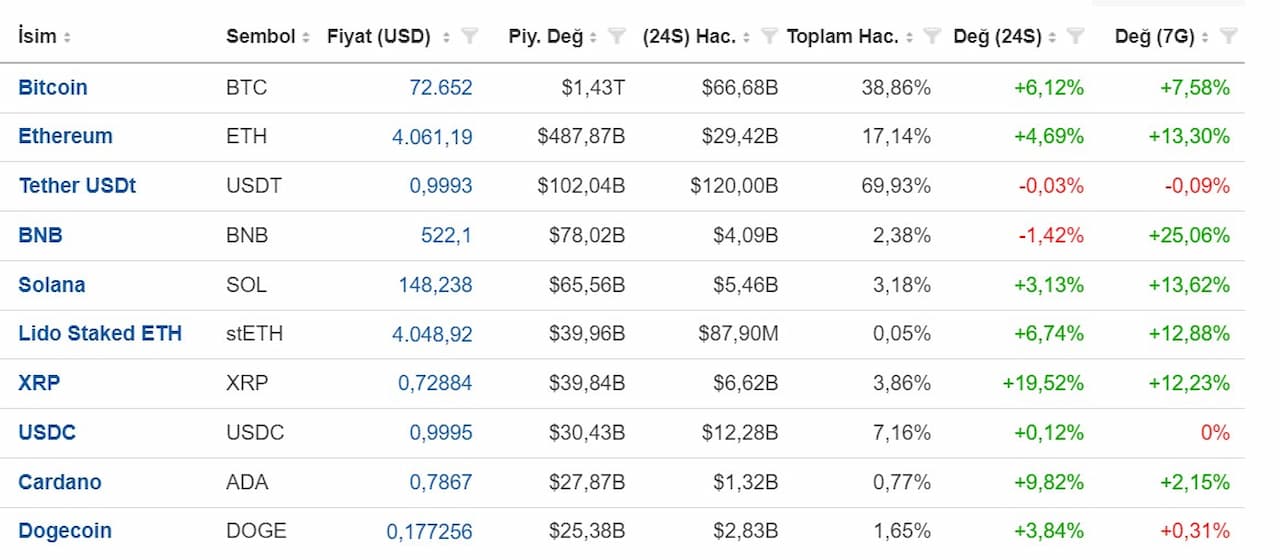
Task: Open the Bitcoin link
Action: pos(53,87)
